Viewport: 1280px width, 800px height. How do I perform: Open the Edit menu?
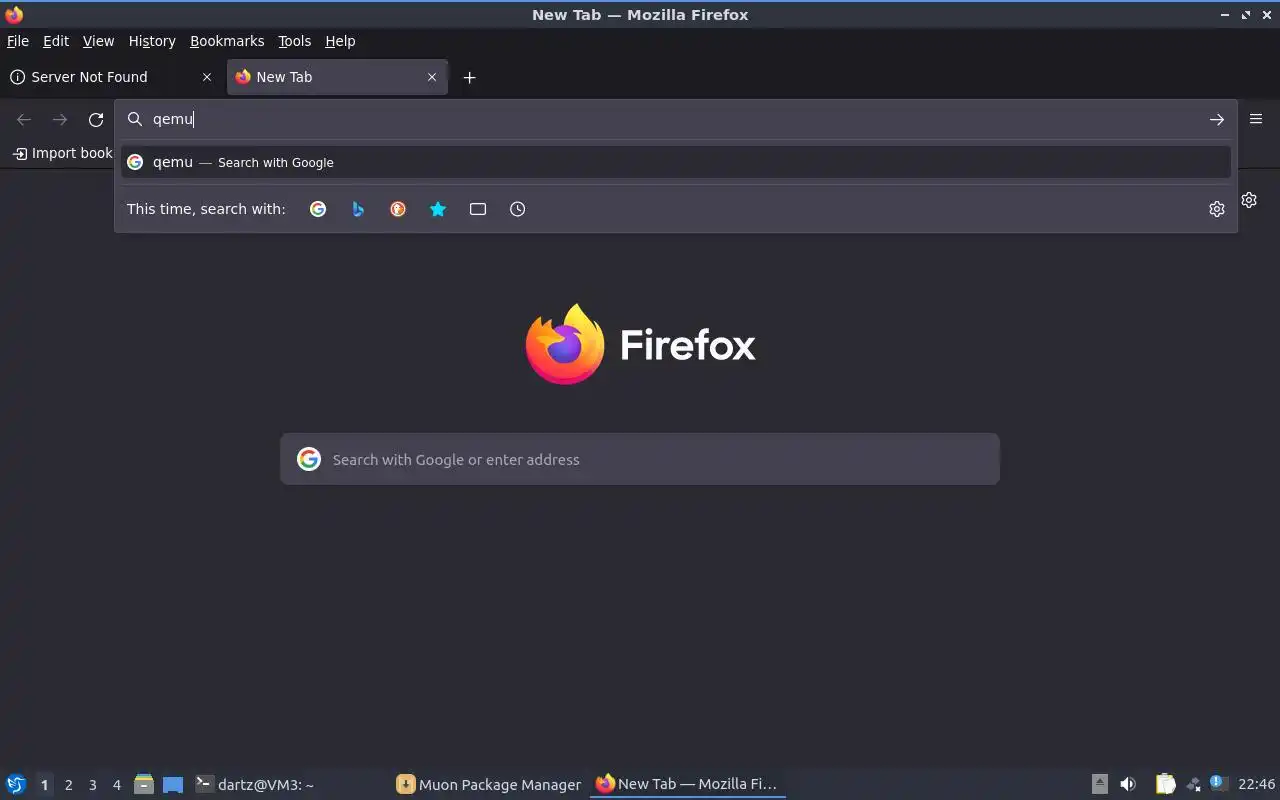point(56,41)
